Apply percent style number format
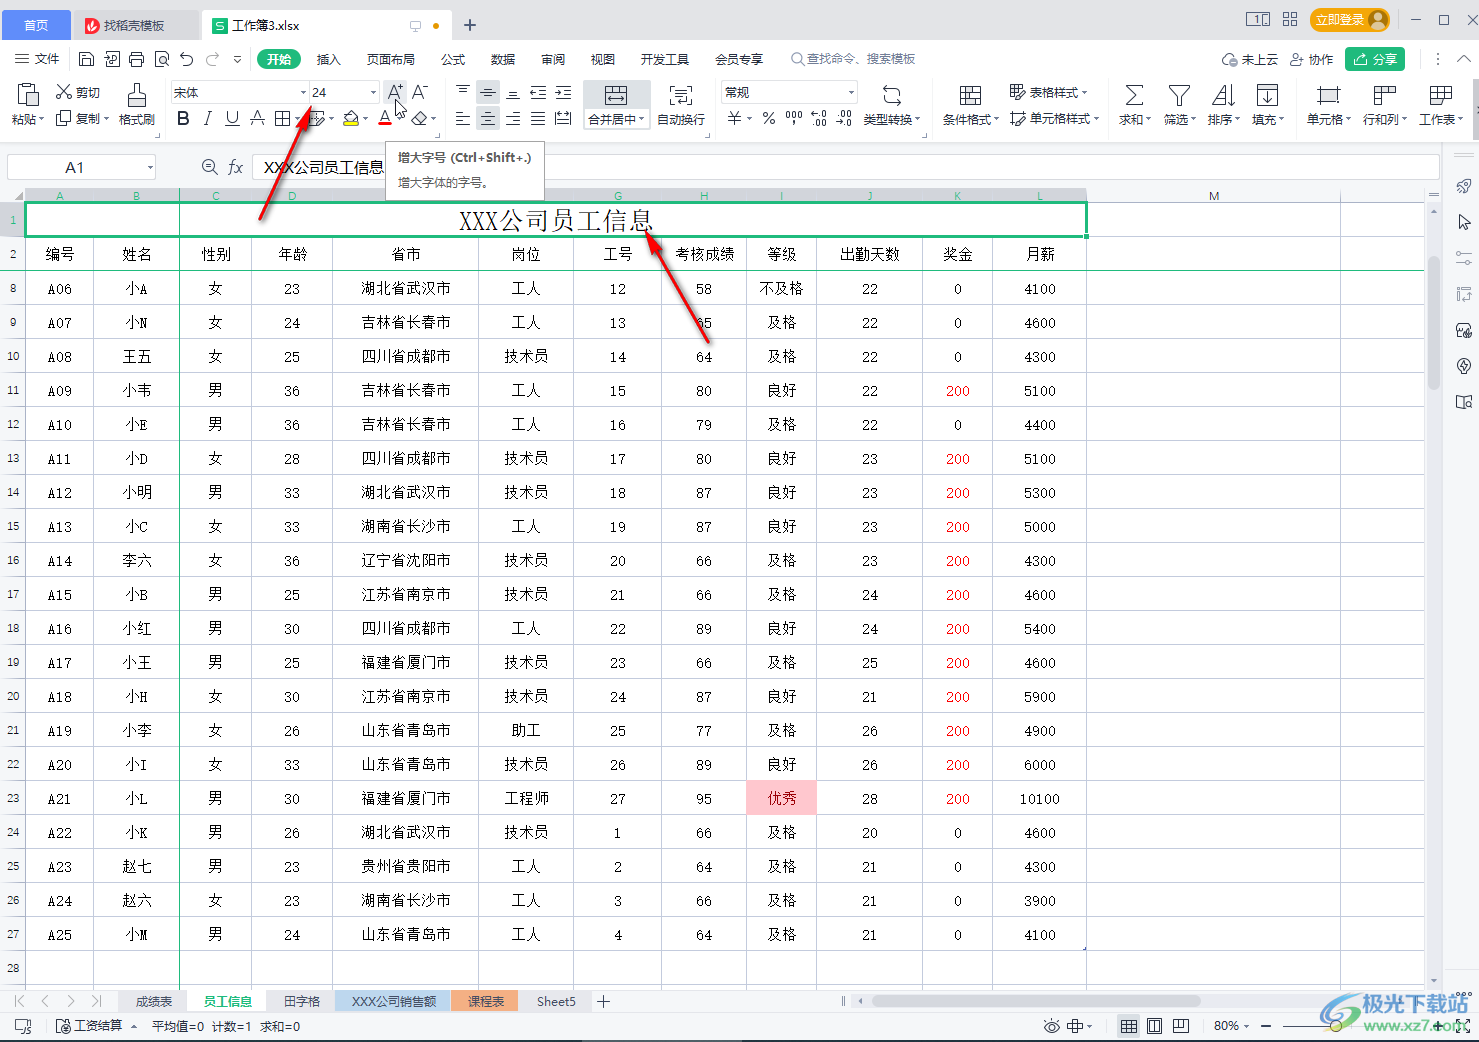 coord(768,119)
